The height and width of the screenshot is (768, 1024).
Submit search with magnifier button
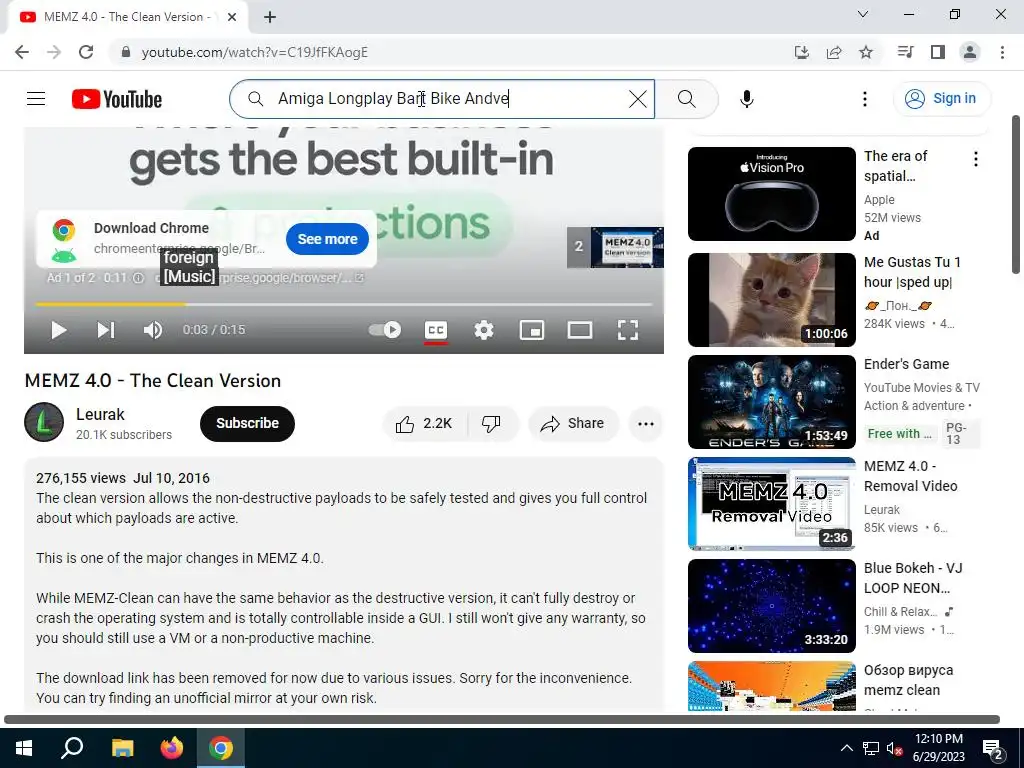(686, 99)
